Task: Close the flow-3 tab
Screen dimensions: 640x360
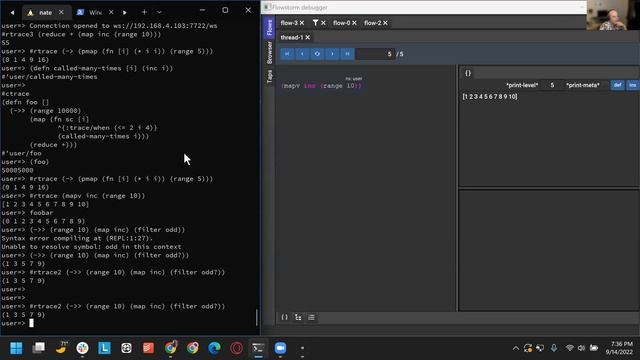Action: click(302, 23)
